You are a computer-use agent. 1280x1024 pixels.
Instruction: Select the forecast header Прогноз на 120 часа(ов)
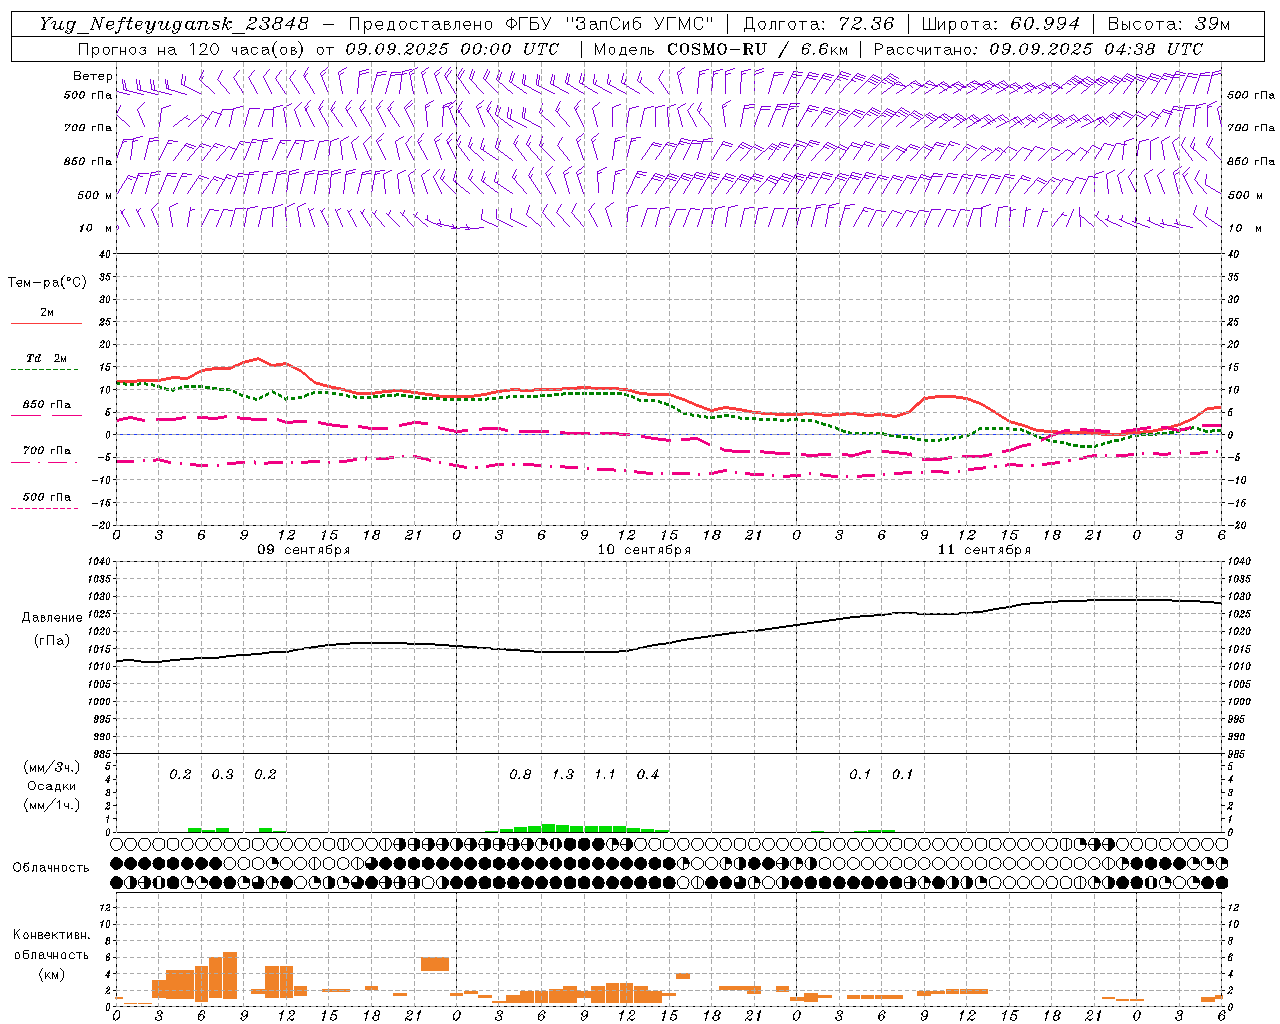[x=193, y=49]
